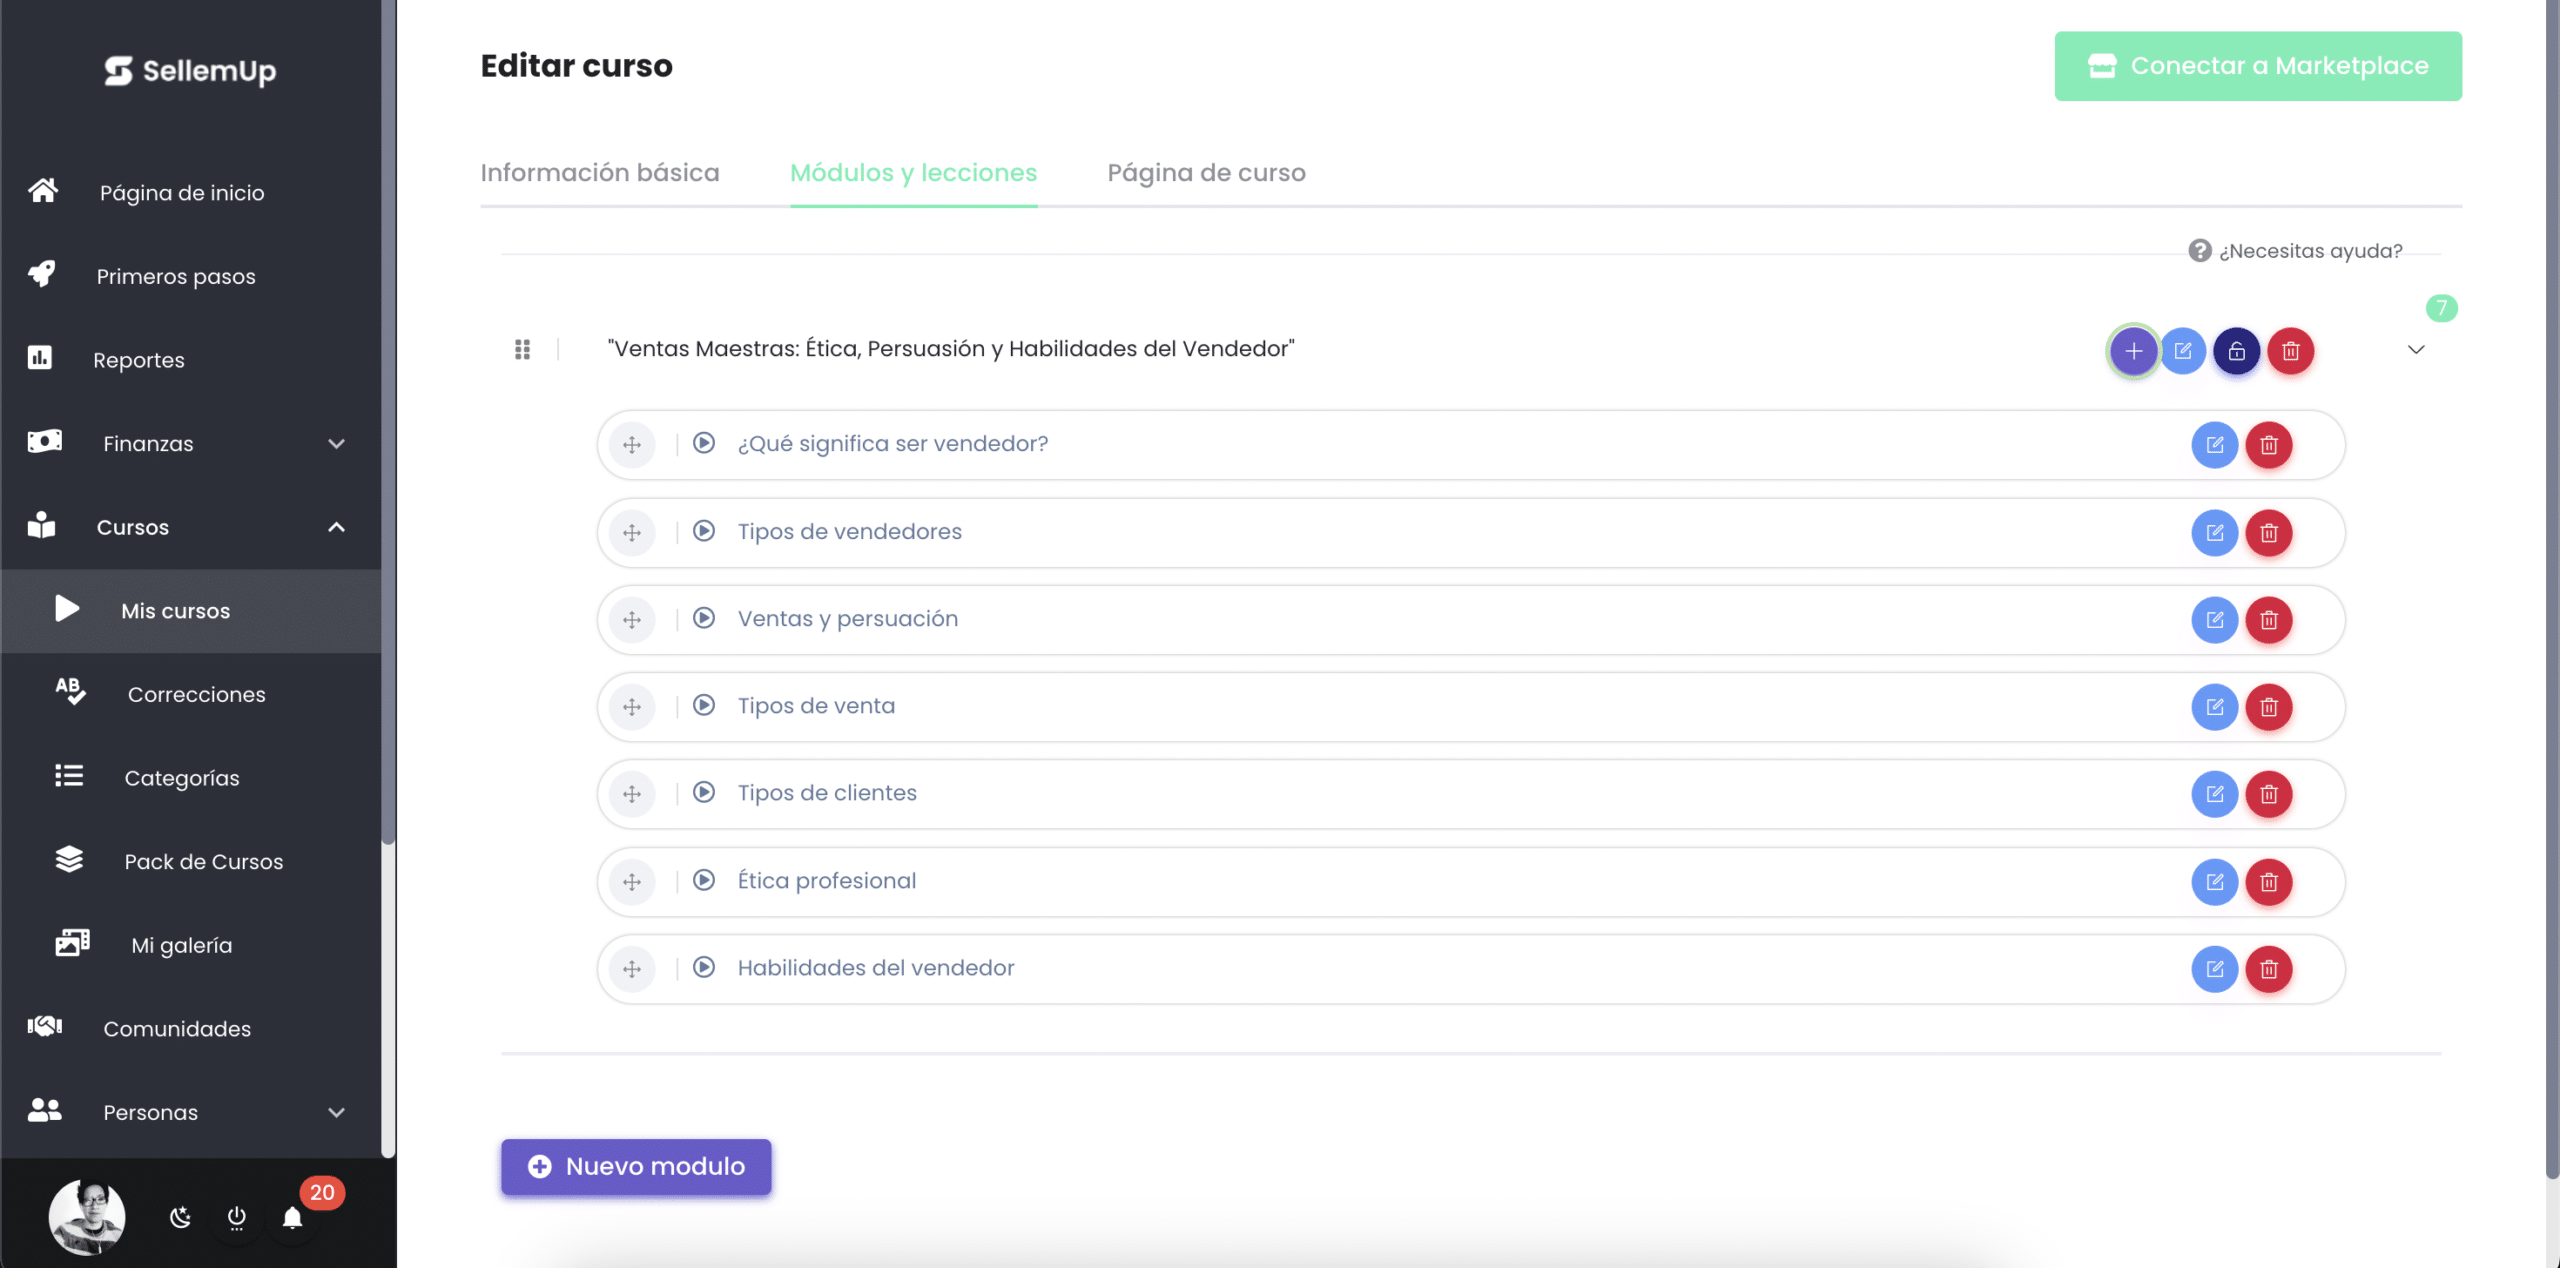Edit the '¿Qué significa ser vendedor?' lesson
This screenshot has width=2560, height=1268.
click(x=2215, y=445)
